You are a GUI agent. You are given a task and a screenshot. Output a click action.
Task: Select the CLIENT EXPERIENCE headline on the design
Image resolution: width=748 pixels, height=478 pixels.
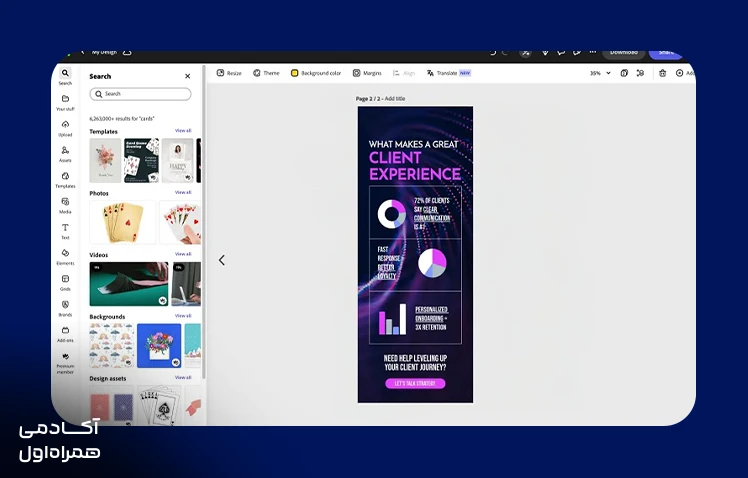click(415, 166)
